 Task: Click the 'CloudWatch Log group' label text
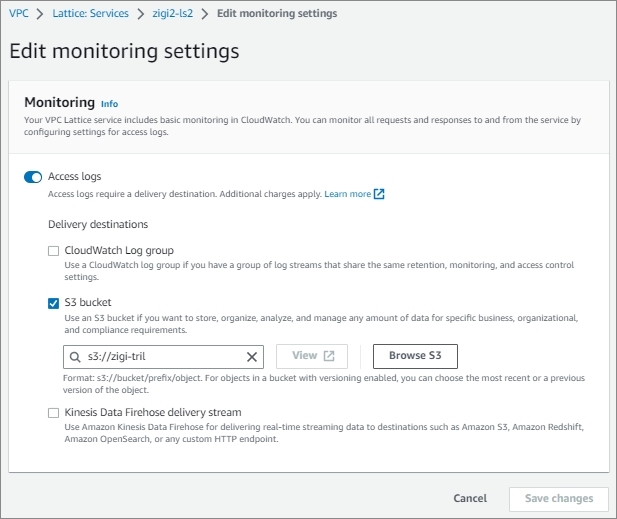click(x=119, y=250)
